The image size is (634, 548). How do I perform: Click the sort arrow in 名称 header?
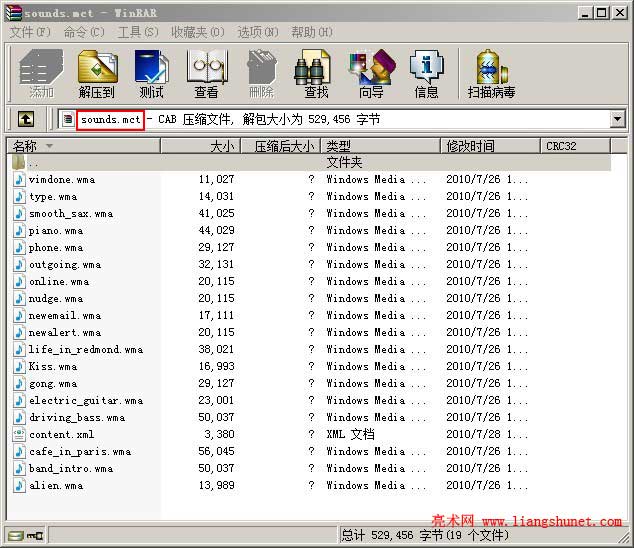coord(49,146)
